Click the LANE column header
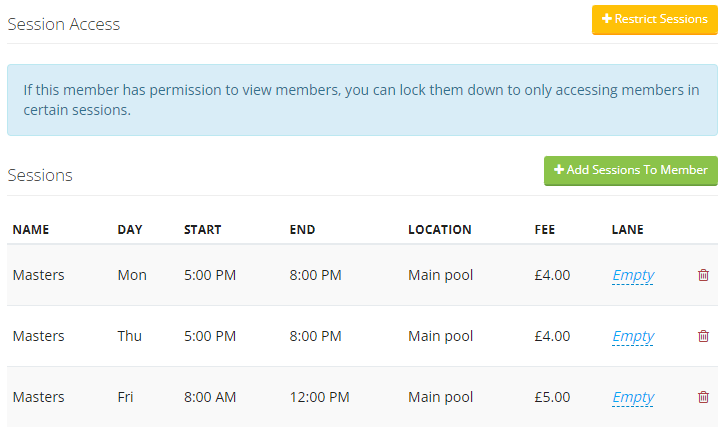 coord(627,230)
